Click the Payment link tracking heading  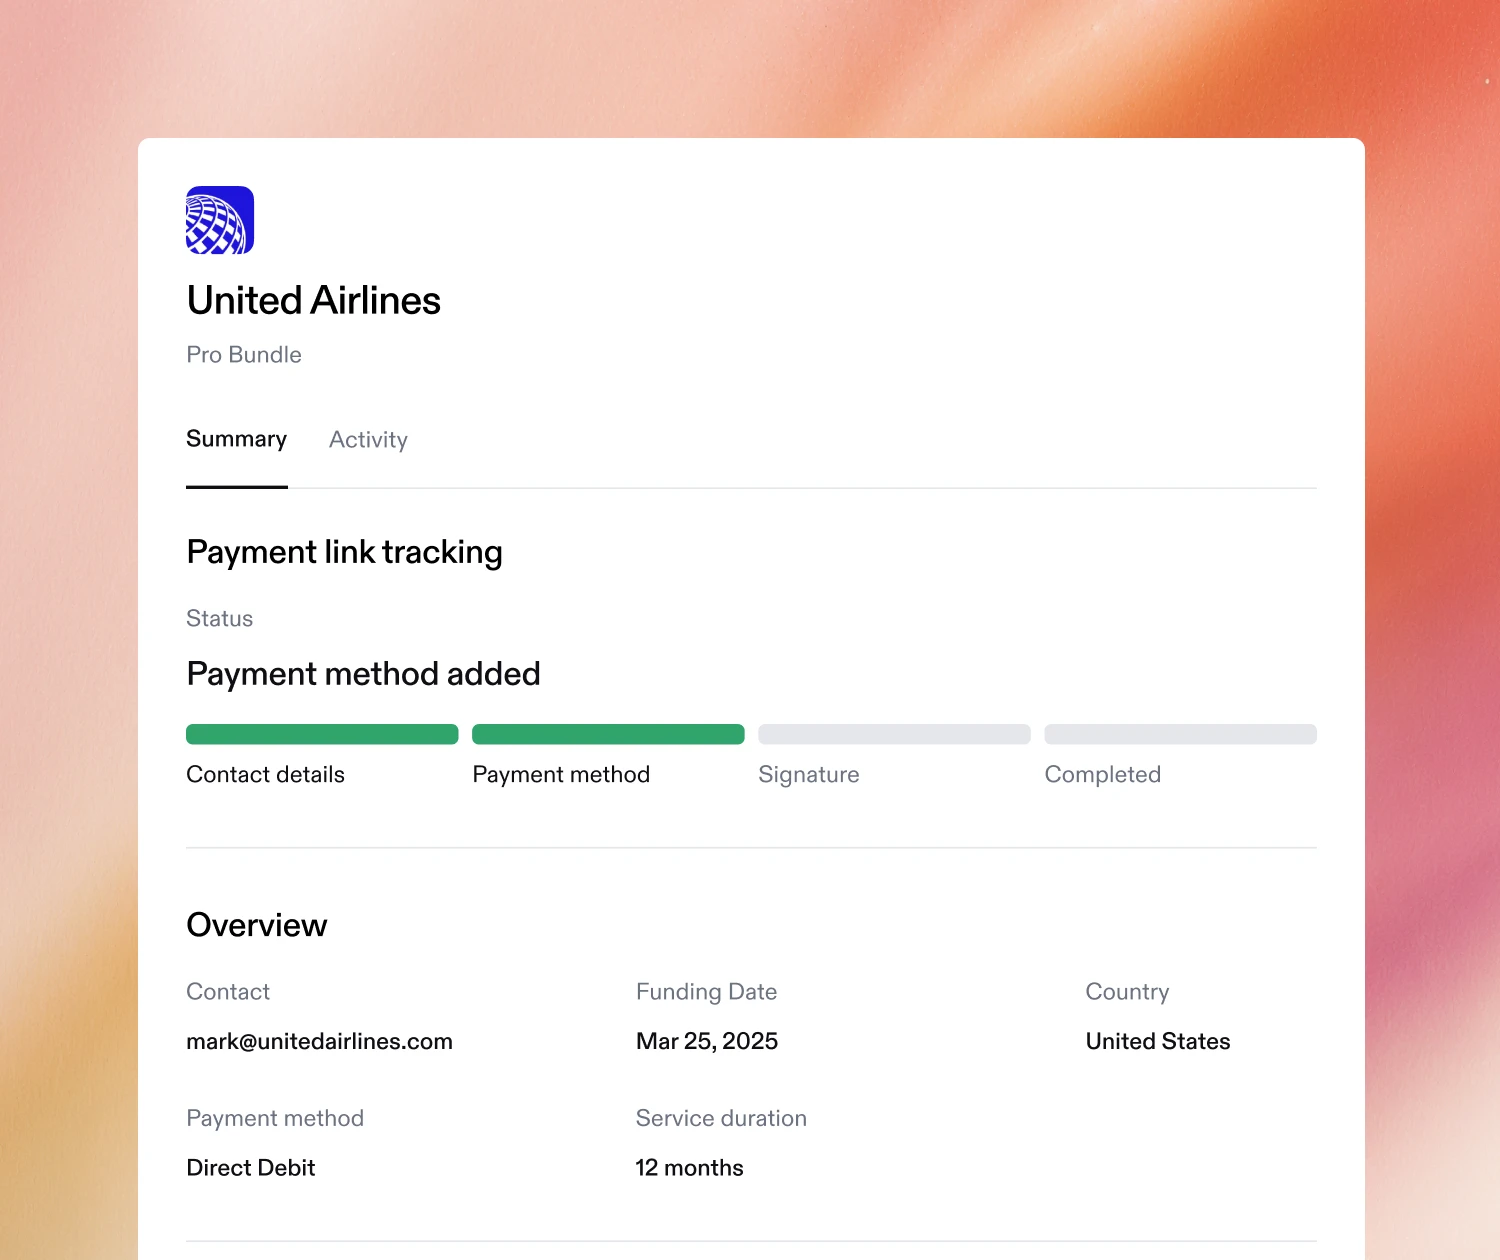(x=344, y=553)
